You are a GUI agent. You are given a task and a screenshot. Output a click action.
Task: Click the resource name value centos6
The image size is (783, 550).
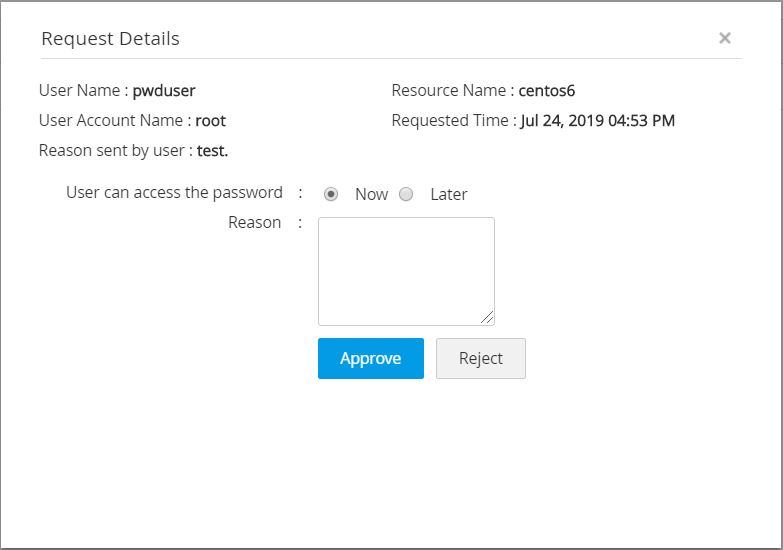[x=547, y=91]
